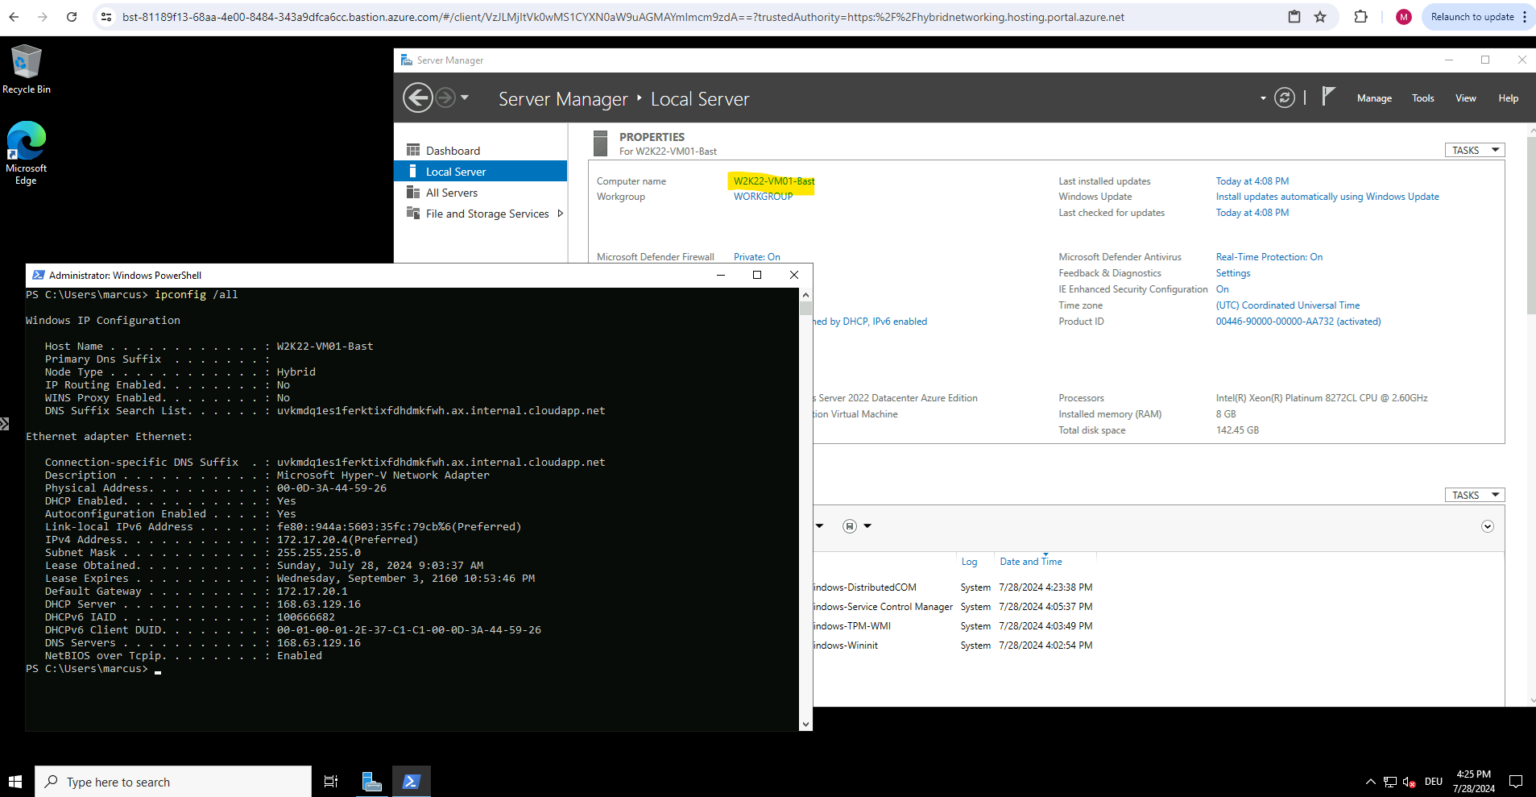
Task: Click the WORKGROUP link in Properties
Action: pos(764,196)
